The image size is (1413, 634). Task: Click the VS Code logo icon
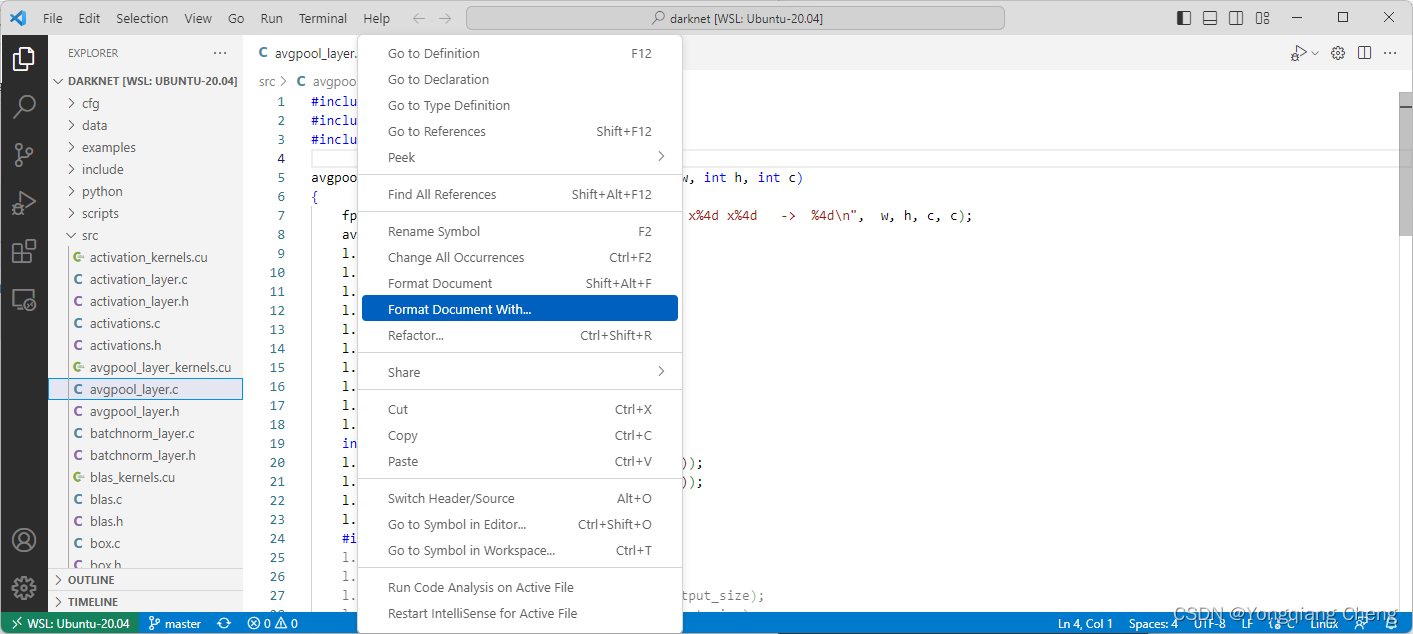click(x=18, y=18)
